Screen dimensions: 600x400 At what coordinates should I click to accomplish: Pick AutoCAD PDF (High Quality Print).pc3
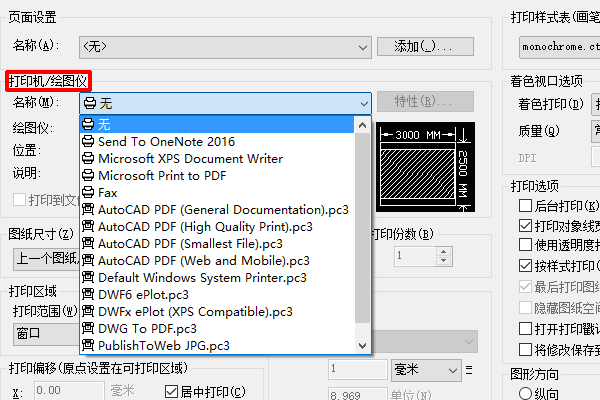tap(217, 227)
